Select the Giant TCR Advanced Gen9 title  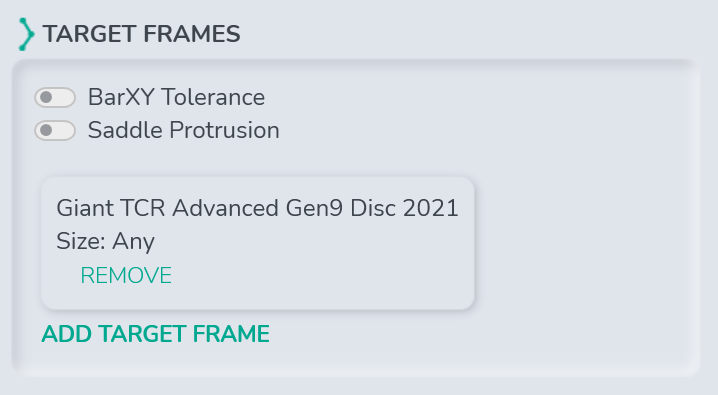257,208
